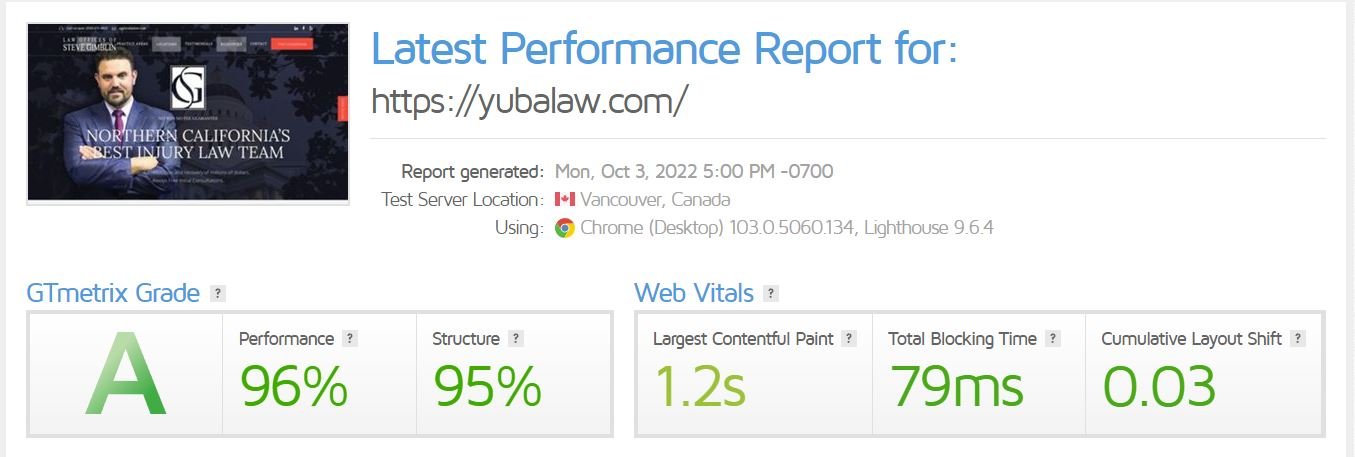Image resolution: width=1355 pixels, height=457 pixels.
Task: Click the question mark next to Structure
Action: pyautogui.click(x=515, y=339)
